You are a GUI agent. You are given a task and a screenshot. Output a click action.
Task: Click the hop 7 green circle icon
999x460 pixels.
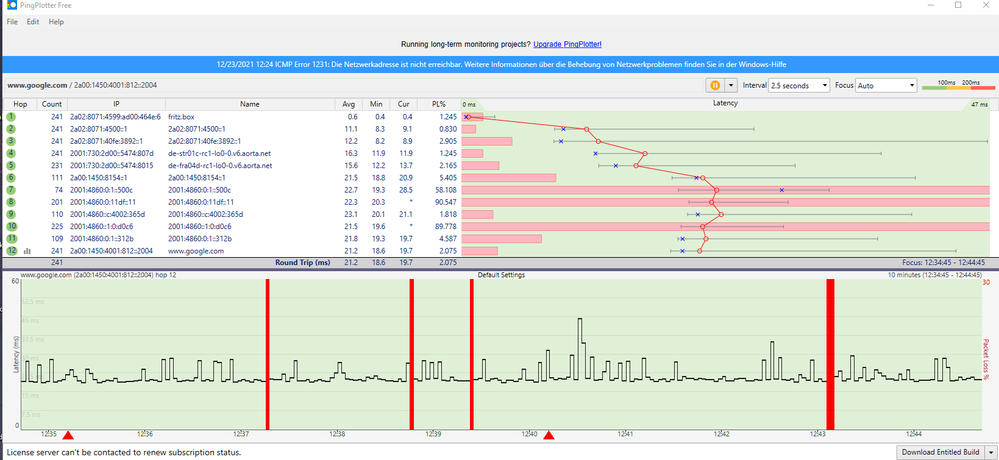coord(11,190)
